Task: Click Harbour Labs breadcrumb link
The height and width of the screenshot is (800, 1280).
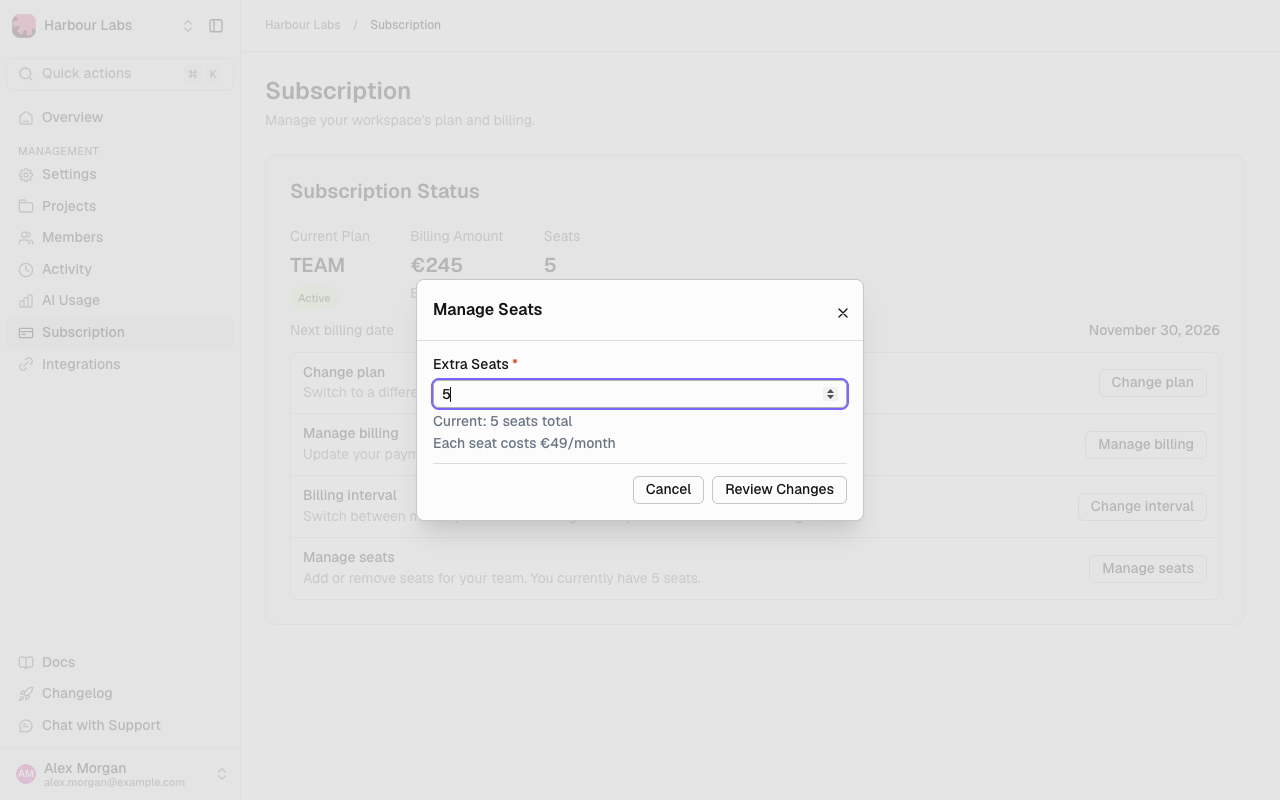Action: point(303,25)
